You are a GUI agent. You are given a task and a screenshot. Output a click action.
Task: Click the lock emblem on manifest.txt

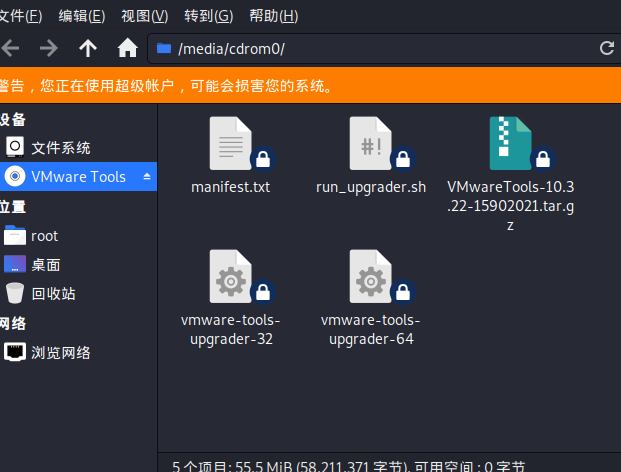click(x=263, y=160)
